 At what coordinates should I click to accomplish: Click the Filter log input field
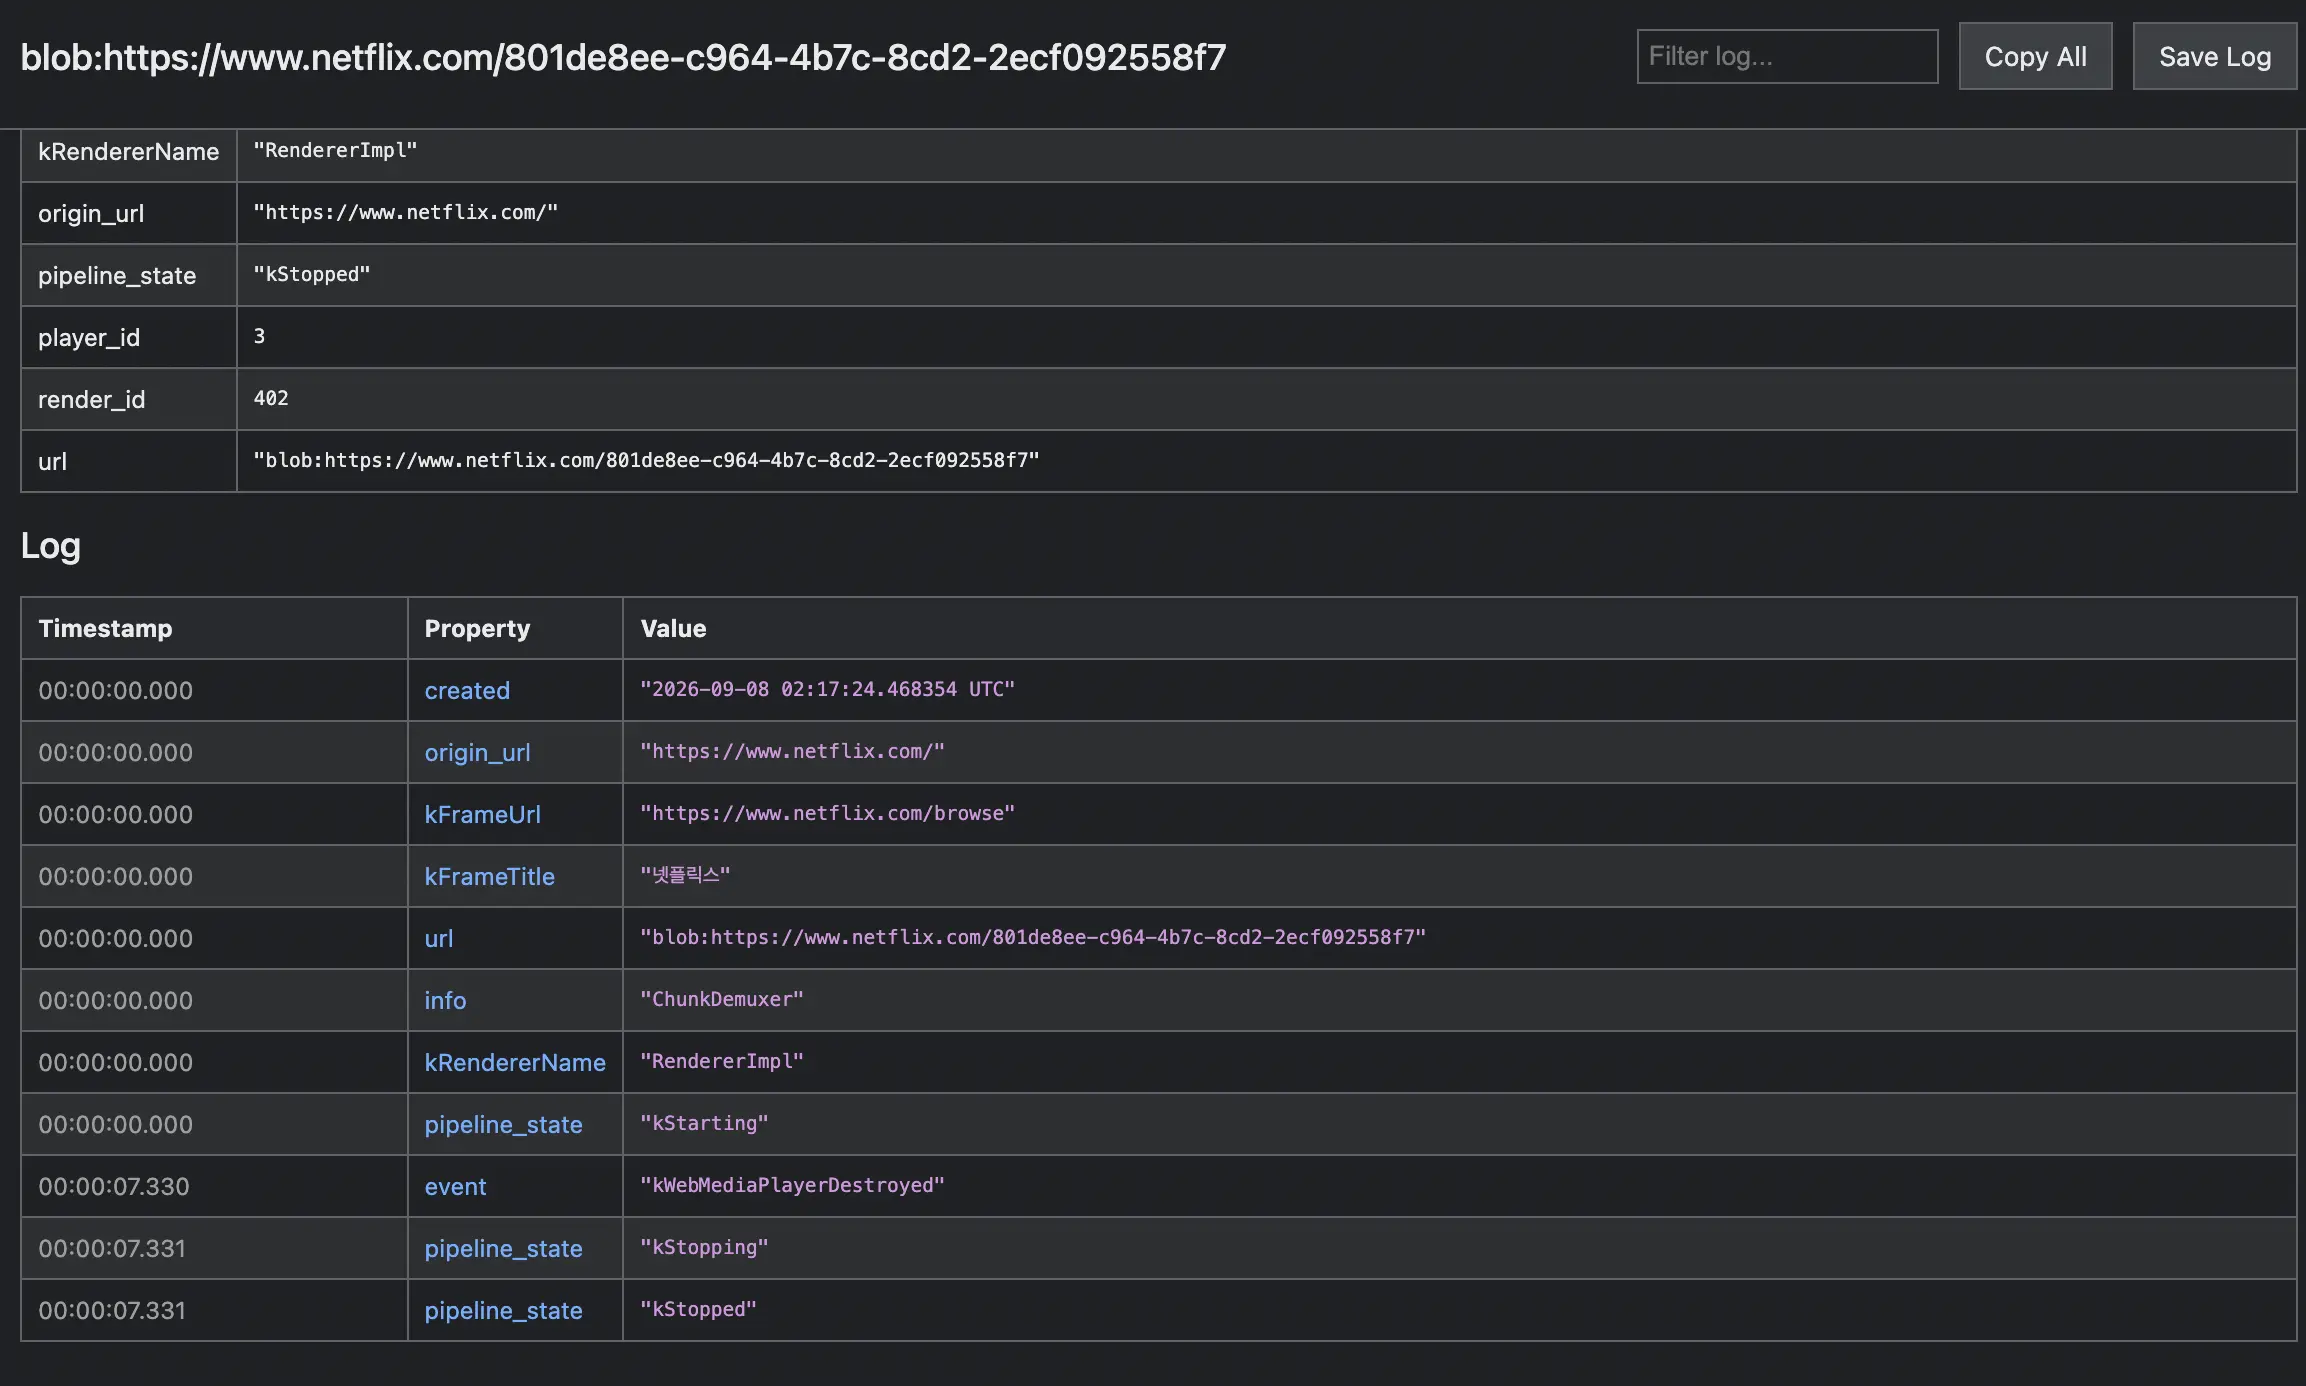coord(1787,56)
